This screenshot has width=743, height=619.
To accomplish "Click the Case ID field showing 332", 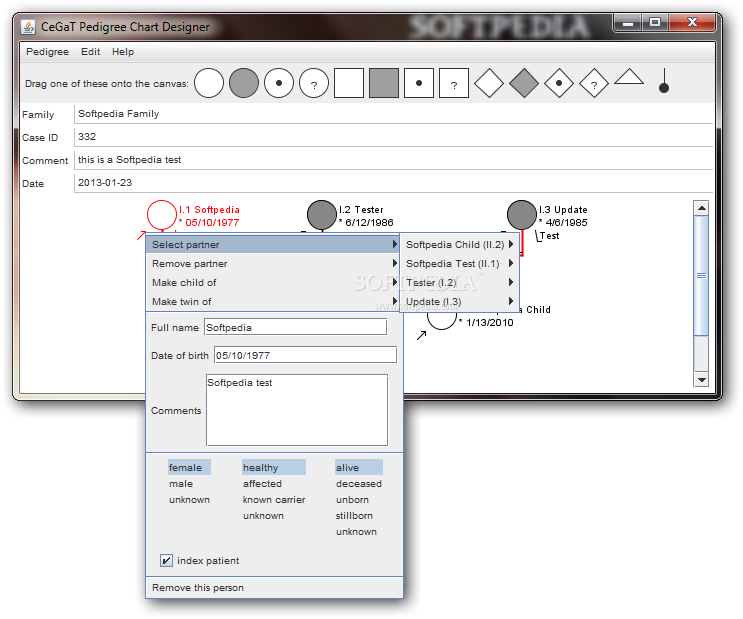I will pos(393,137).
